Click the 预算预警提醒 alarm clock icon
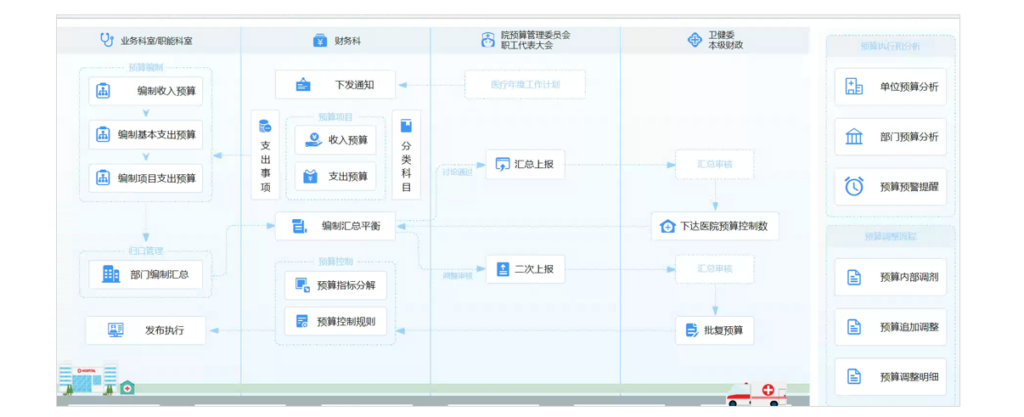 coord(854,186)
